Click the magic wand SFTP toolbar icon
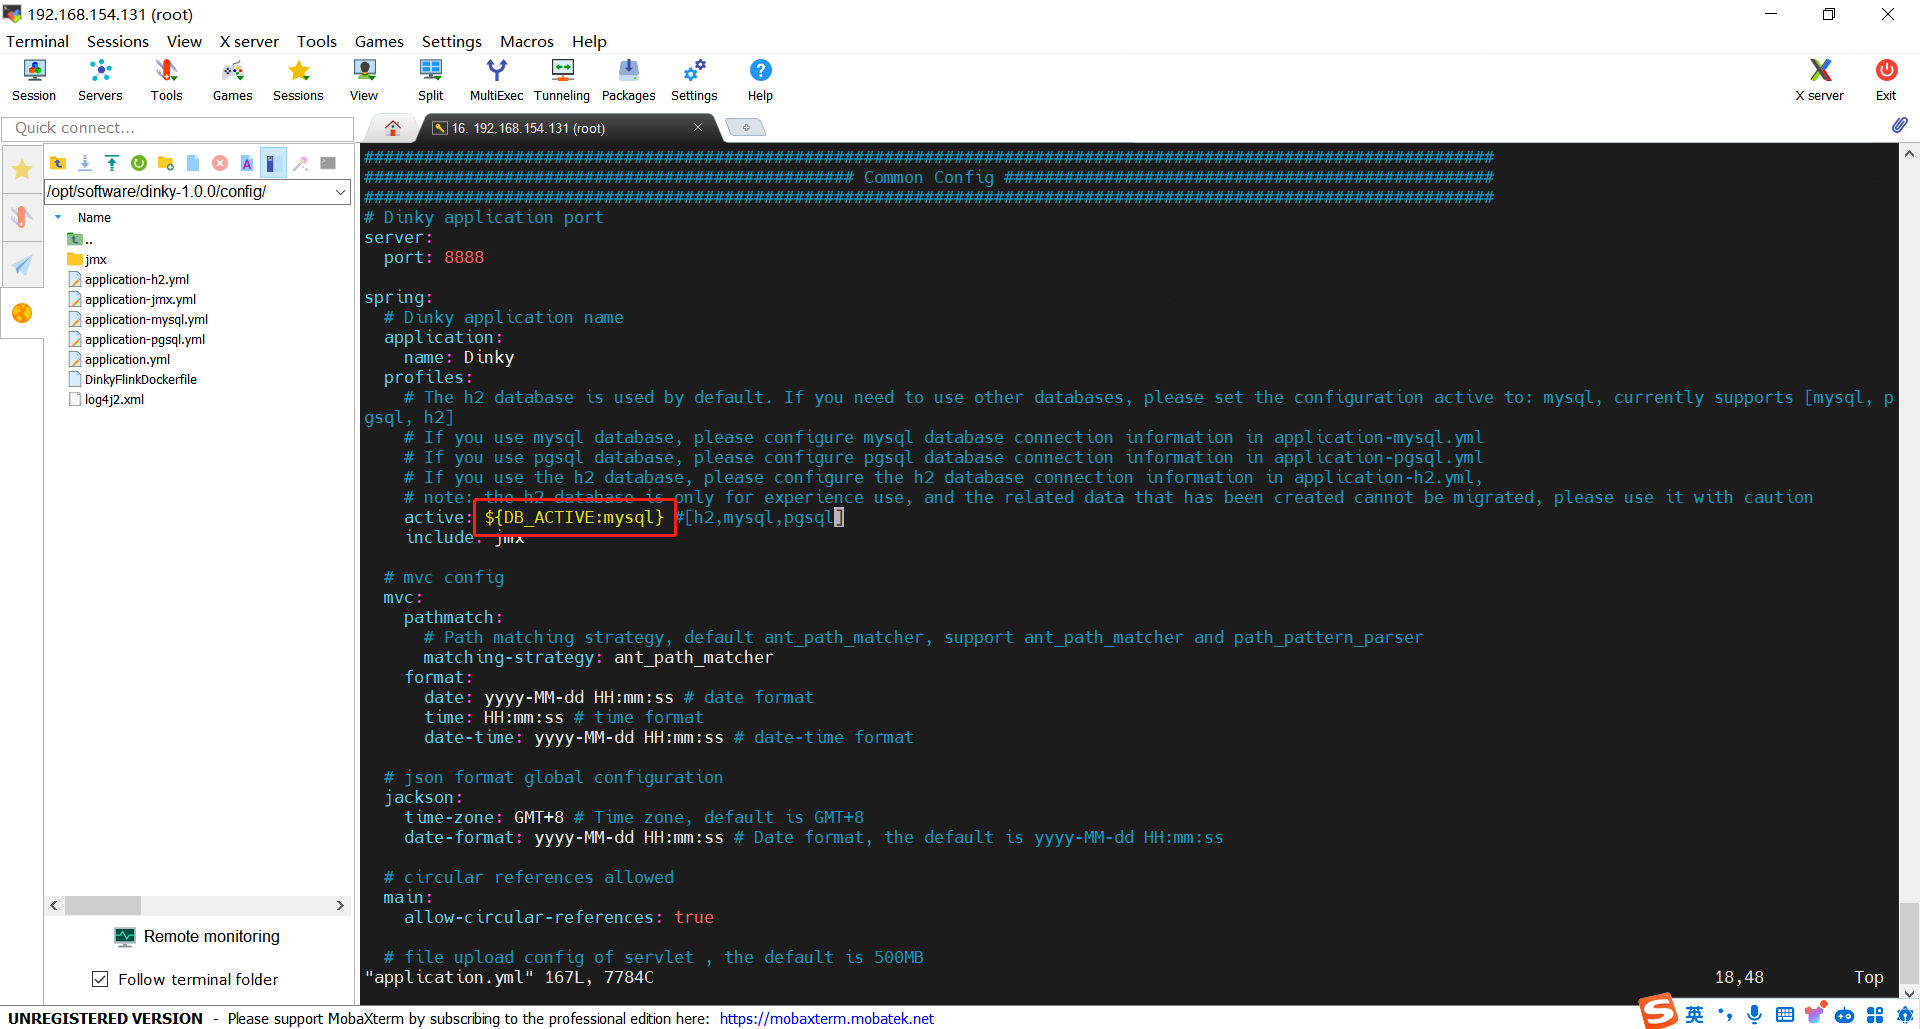Screen dimensions: 1920x1029 [x=301, y=163]
